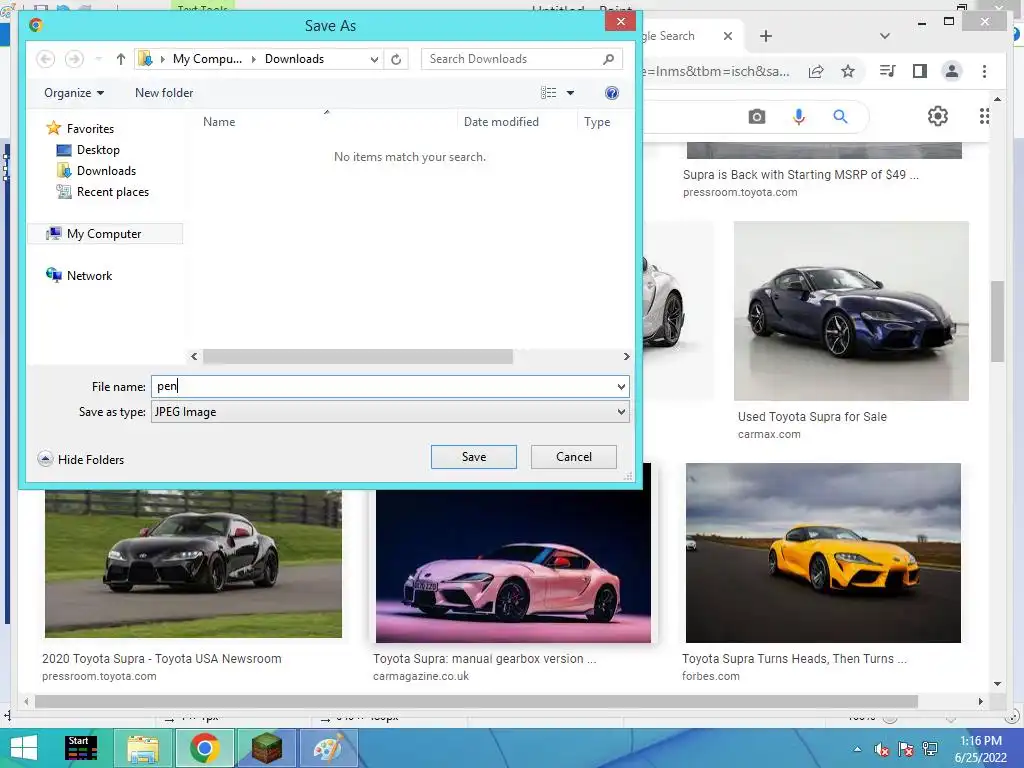
Task: Open Chrome tab search chevron
Action: coord(885,36)
